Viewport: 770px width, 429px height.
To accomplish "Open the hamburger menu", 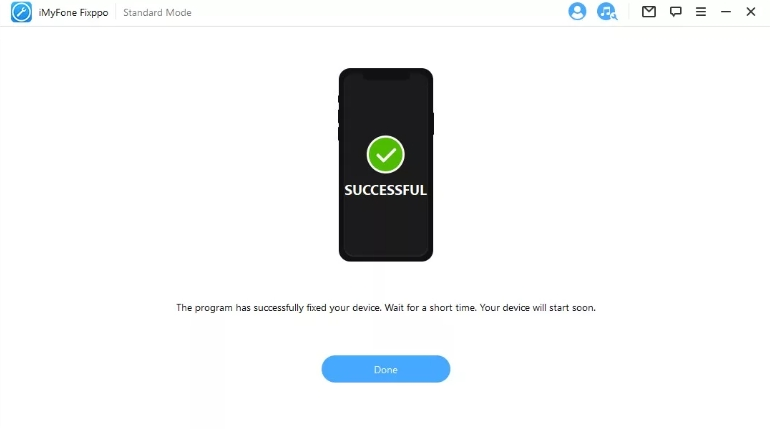I will 701,11.
